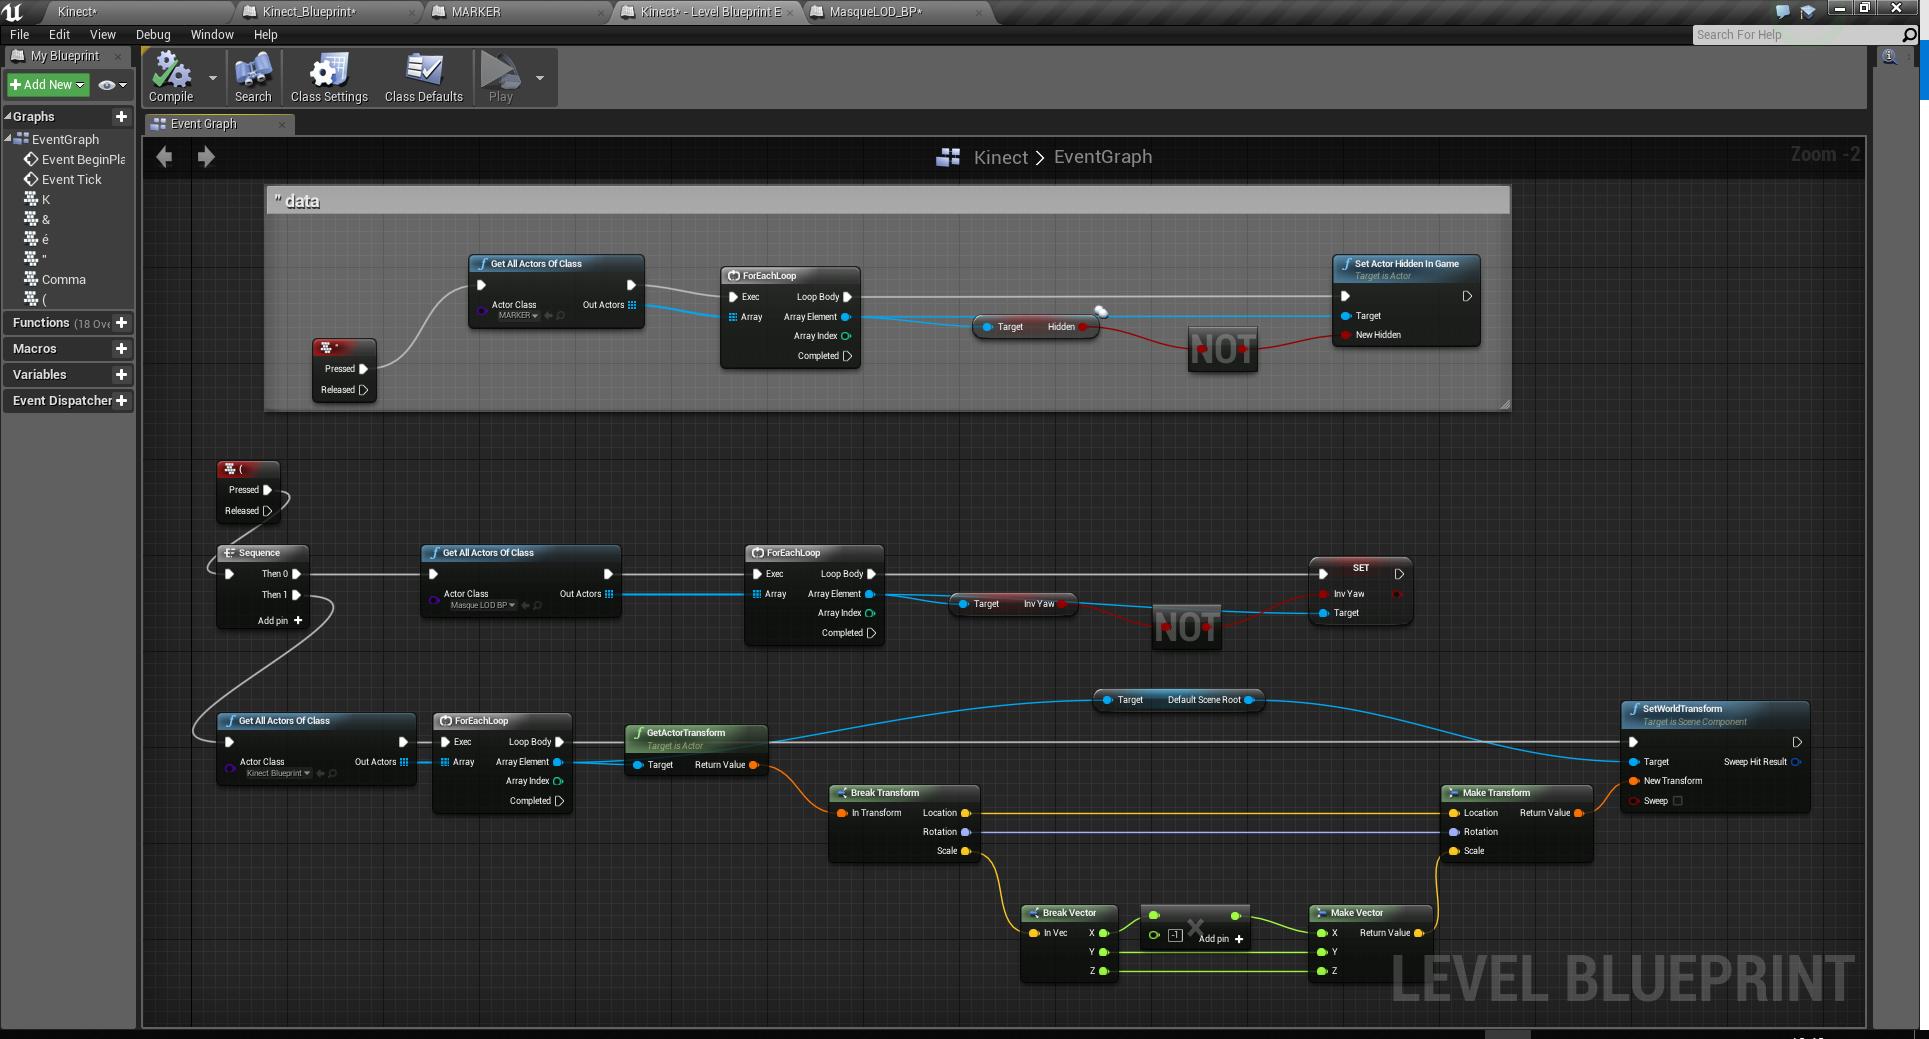
Task: Add a new function with plus icon
Action: pos(122,323)
